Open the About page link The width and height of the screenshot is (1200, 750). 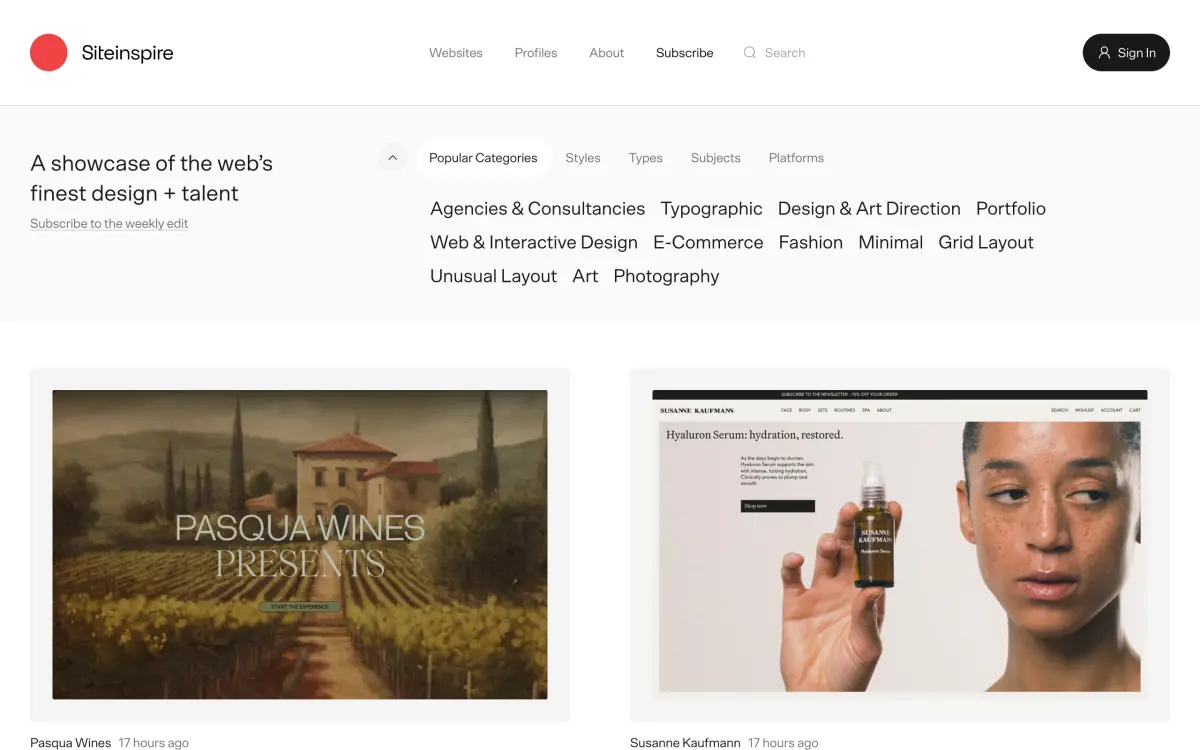607,53
